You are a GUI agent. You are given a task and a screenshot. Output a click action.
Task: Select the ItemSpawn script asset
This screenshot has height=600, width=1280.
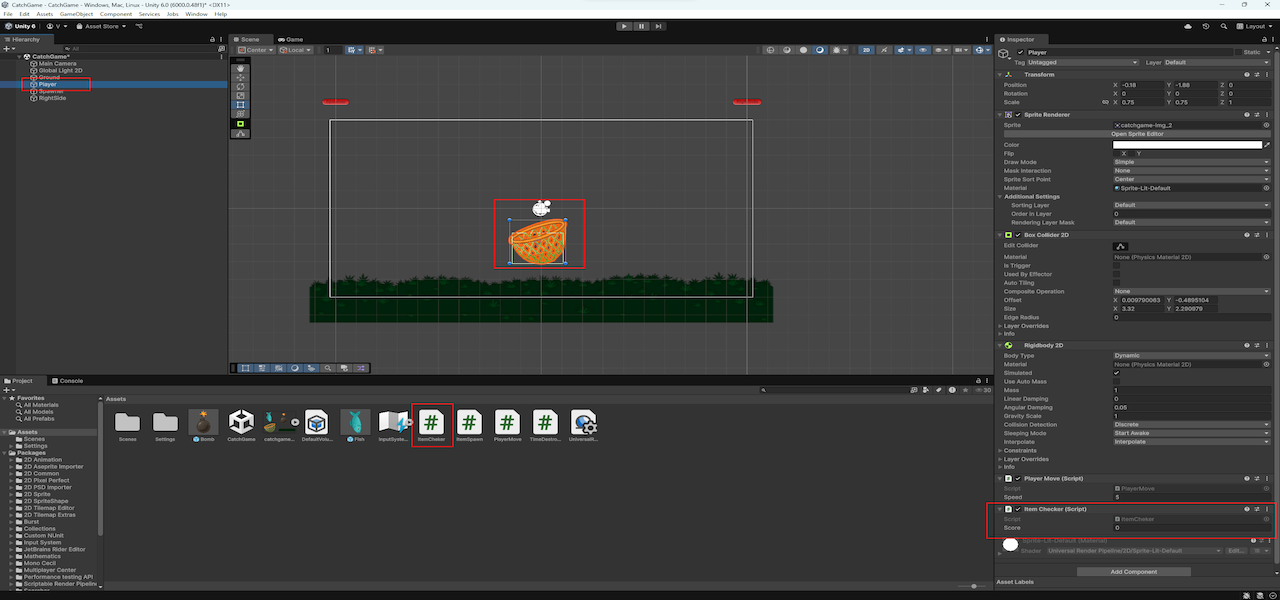(470, 426)
